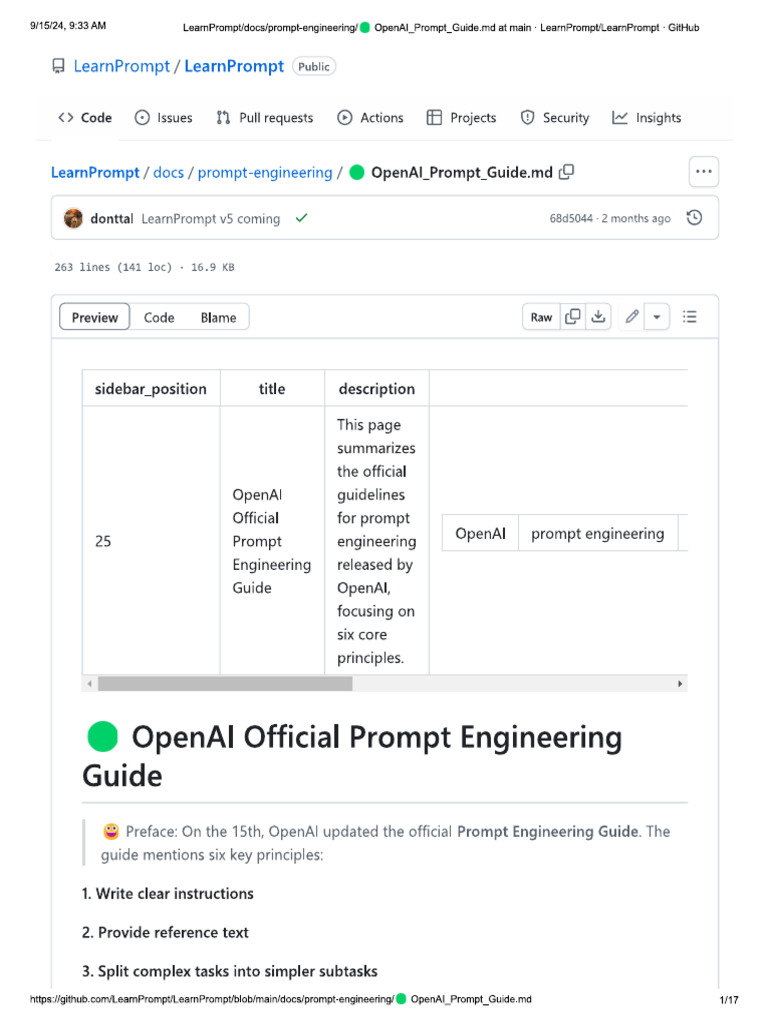Download the raw file
Image resolution: width=768 pixels, height=1024 pixels.
click(598, 317)
